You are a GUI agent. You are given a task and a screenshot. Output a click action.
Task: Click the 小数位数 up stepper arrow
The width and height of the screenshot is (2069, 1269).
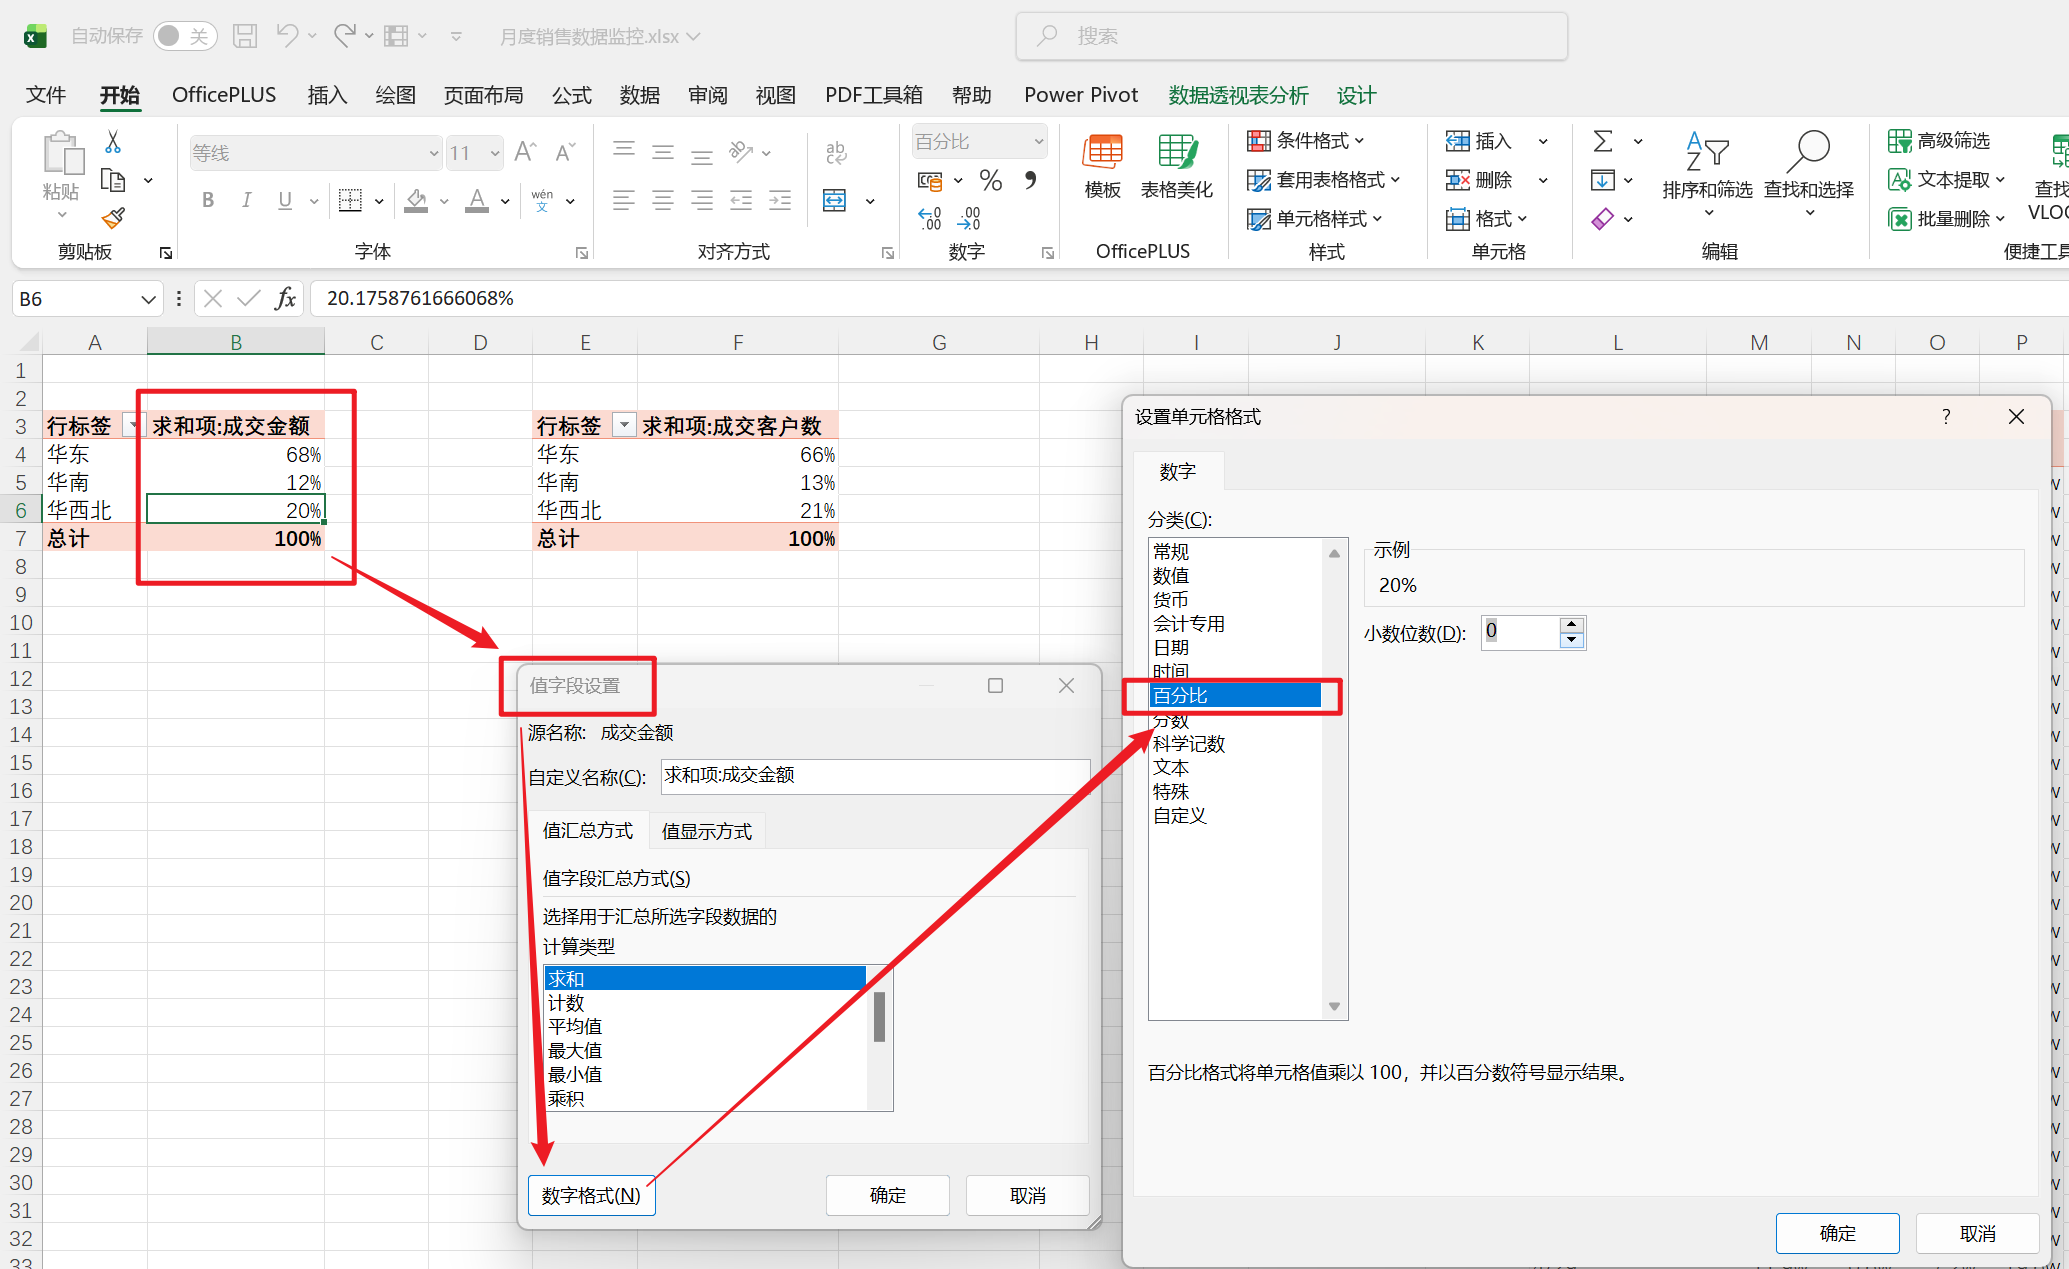point(1571,624)
